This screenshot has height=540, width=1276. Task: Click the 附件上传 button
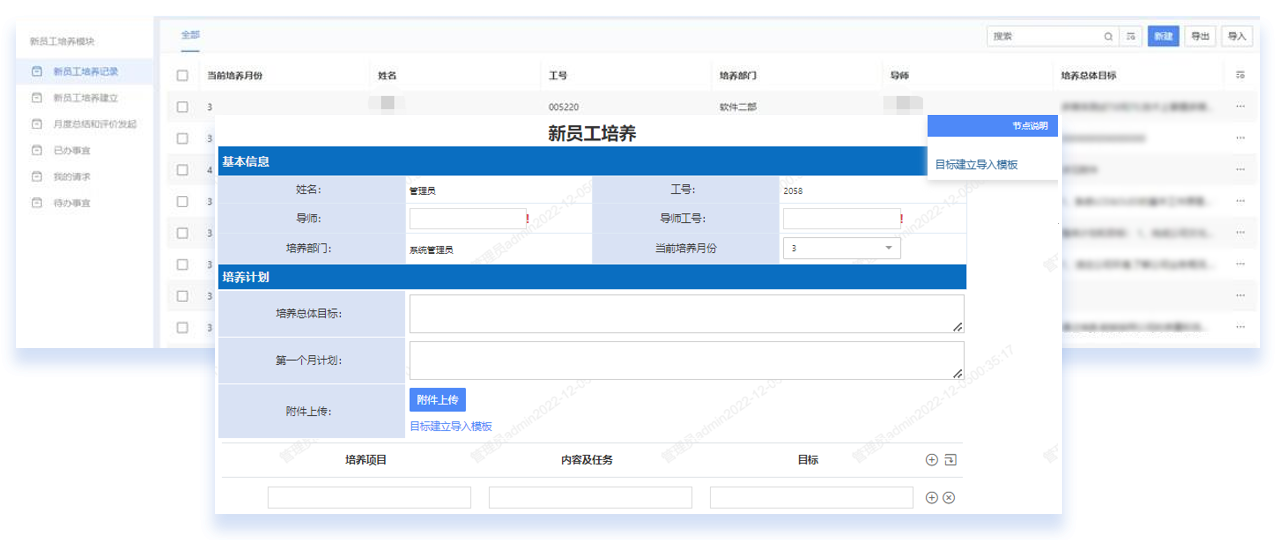point(437,400)
